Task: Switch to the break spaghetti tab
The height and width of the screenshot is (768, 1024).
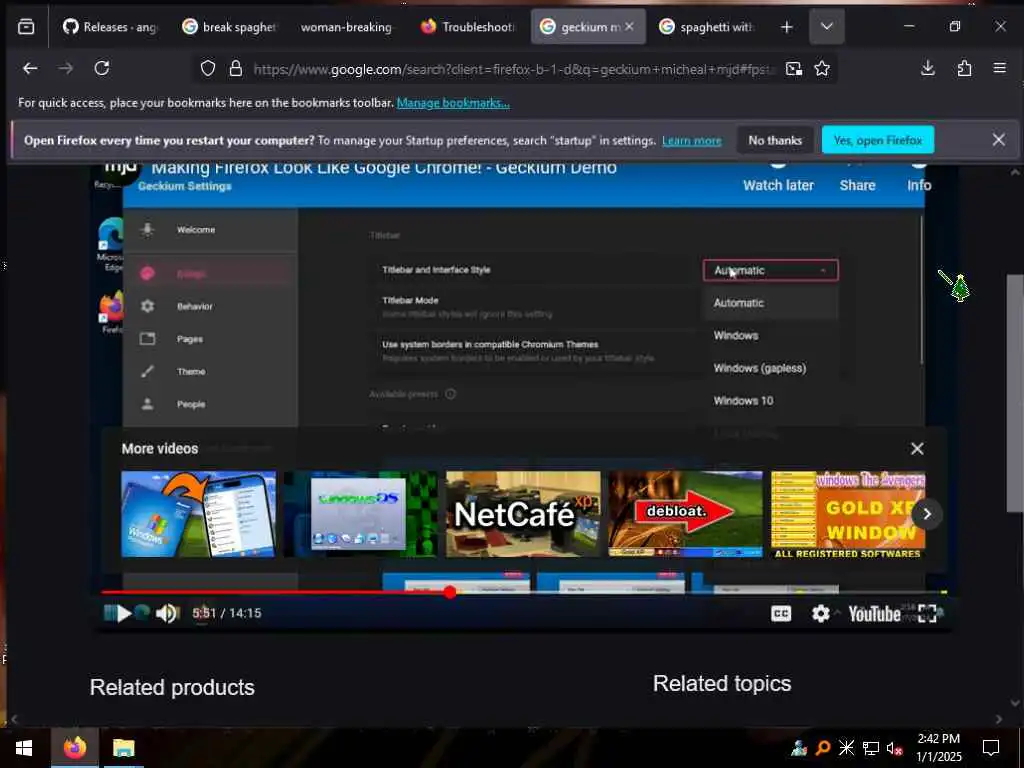Action: 229,27
